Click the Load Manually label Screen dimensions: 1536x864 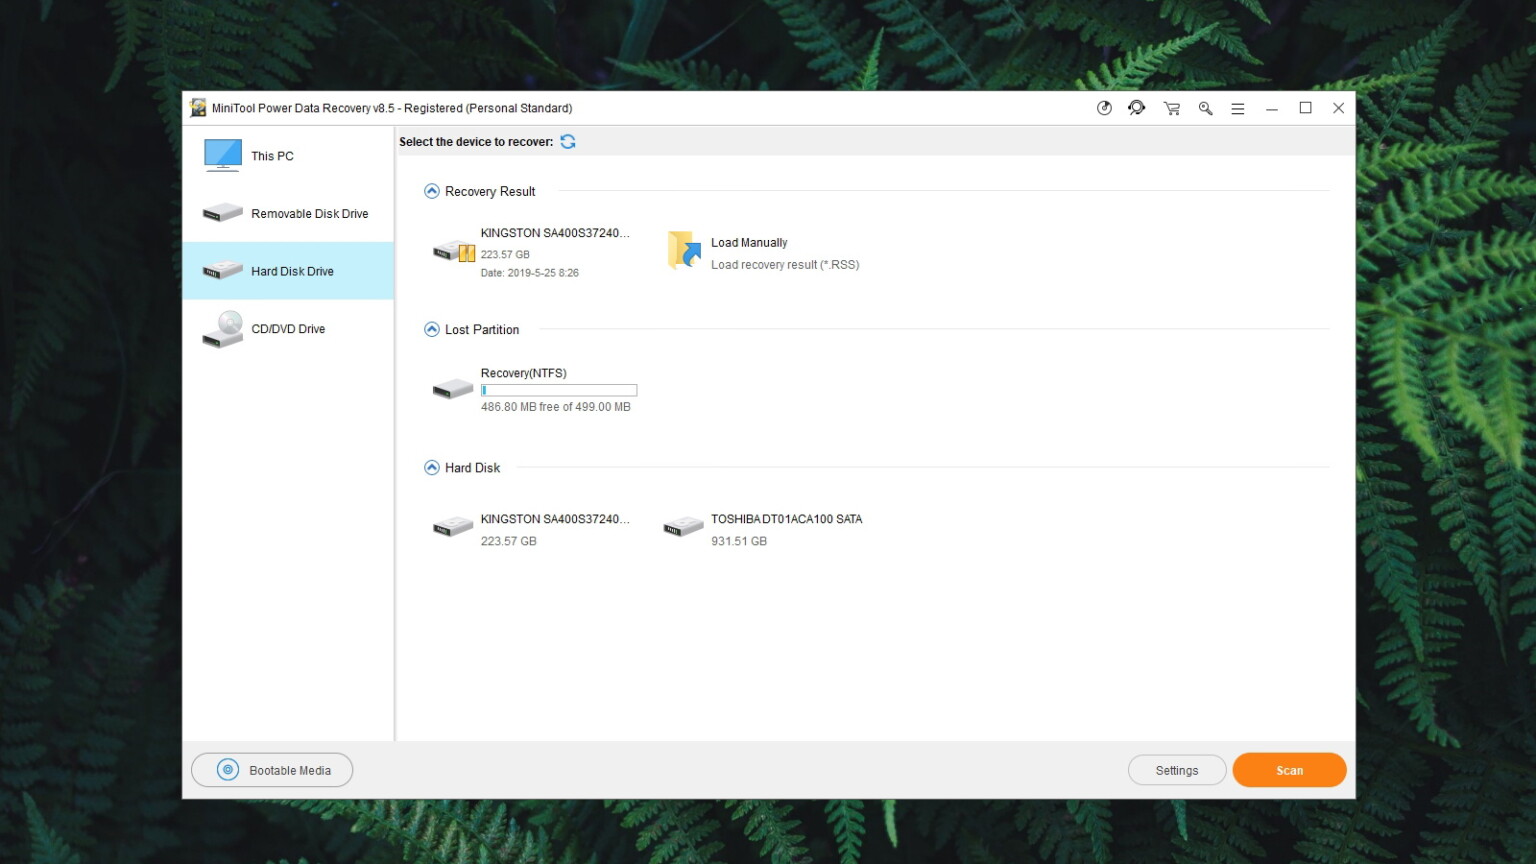tap(749, 243)
